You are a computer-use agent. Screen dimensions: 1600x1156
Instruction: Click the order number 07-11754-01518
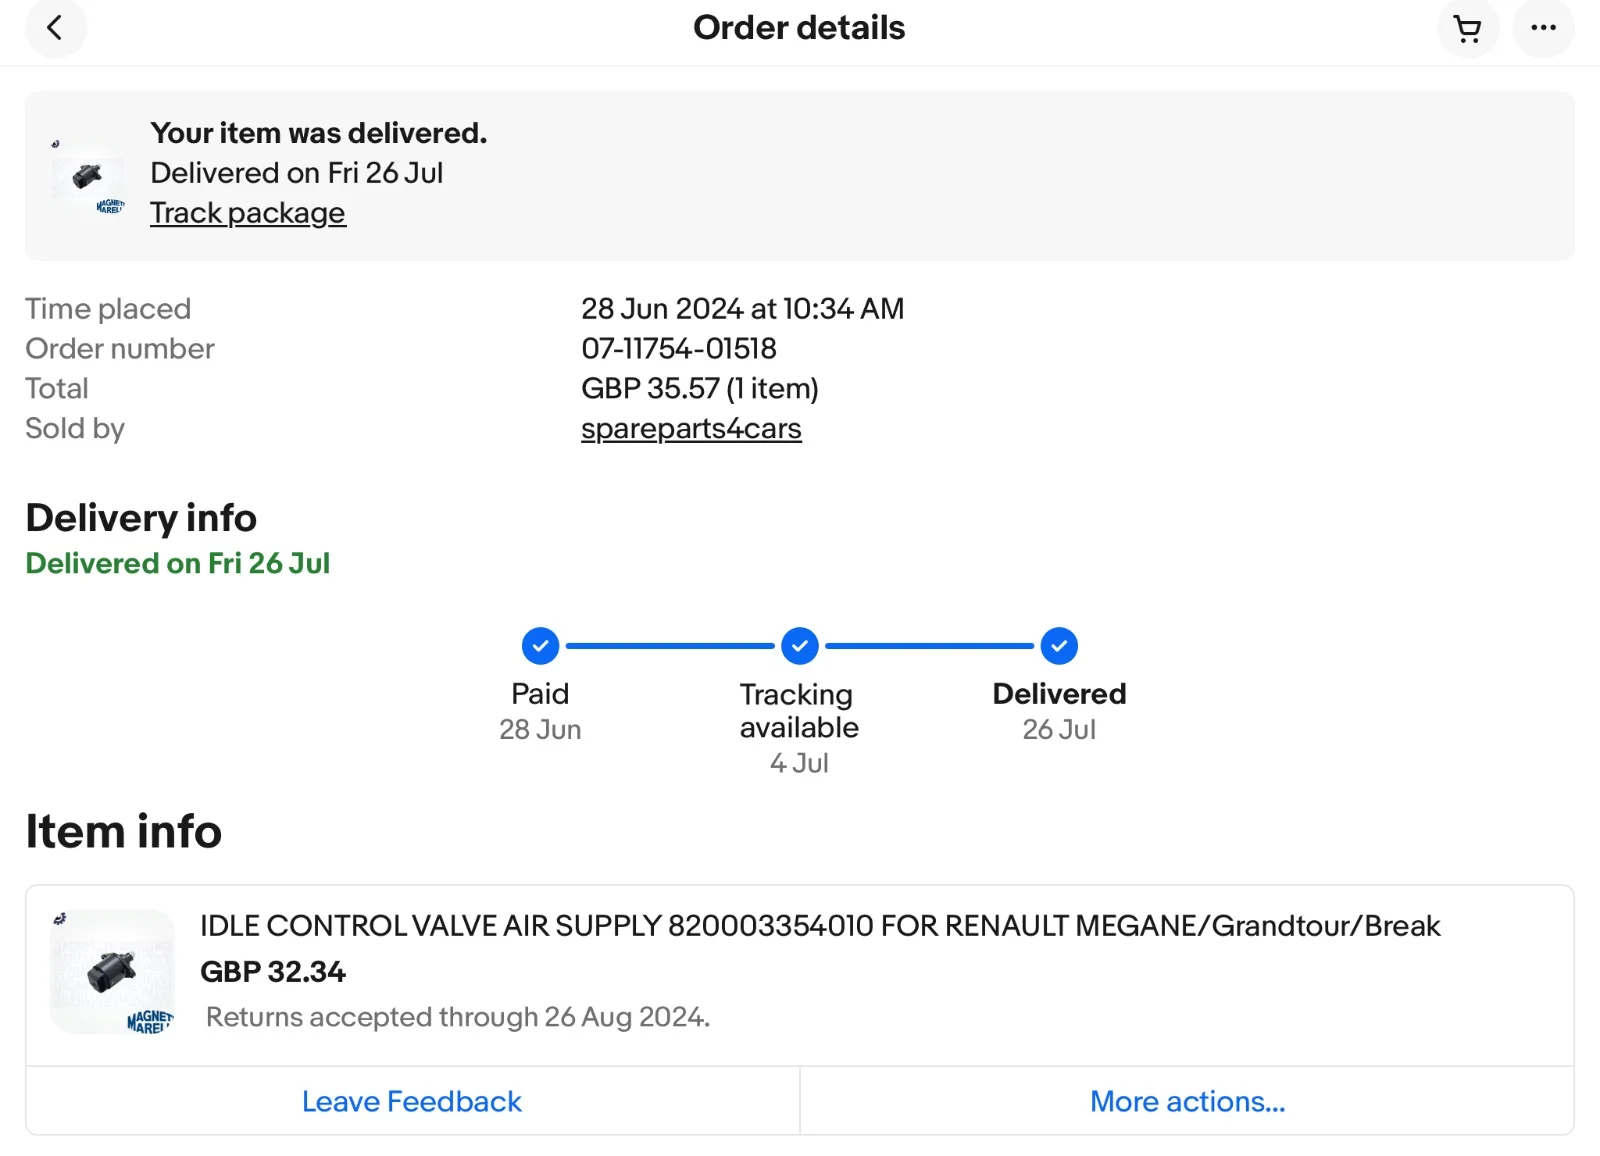[x=678, y=348]
